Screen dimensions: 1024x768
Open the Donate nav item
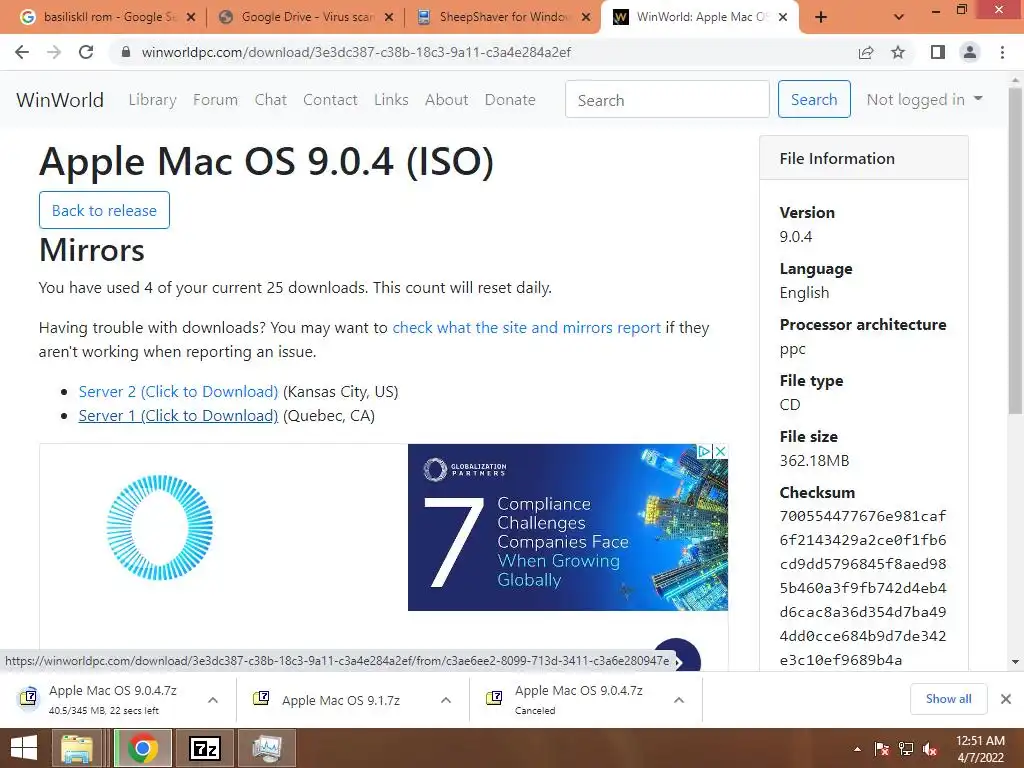click(510, 100)
